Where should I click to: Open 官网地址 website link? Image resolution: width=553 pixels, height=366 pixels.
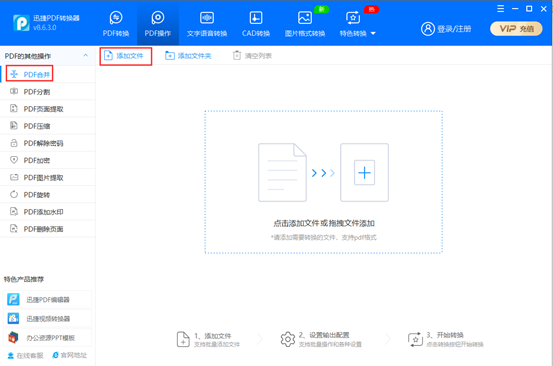(x=69, y=355)
